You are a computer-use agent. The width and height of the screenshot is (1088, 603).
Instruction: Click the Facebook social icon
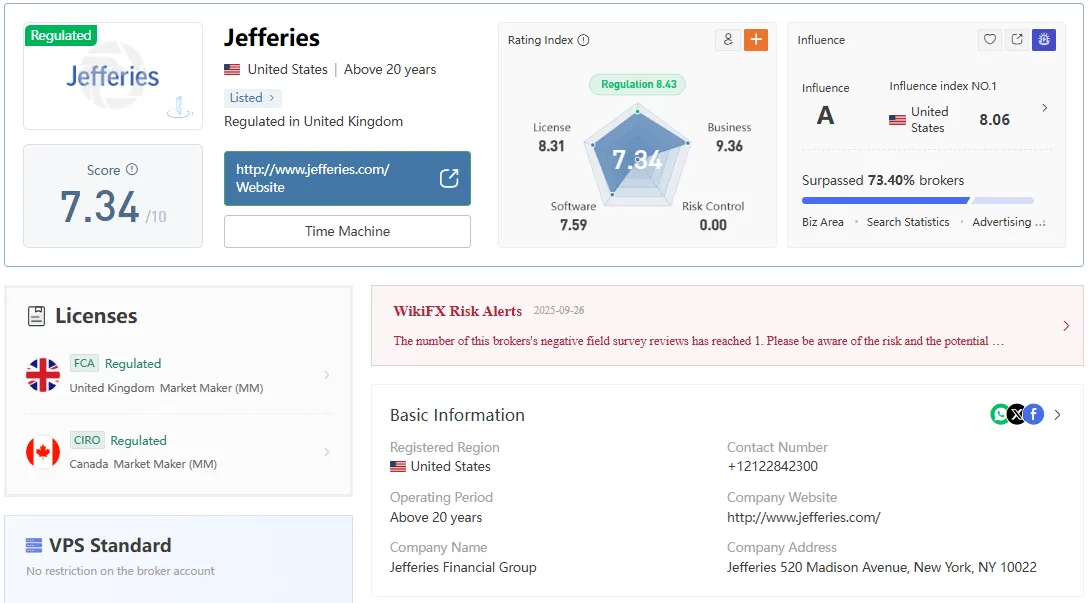1034,414
